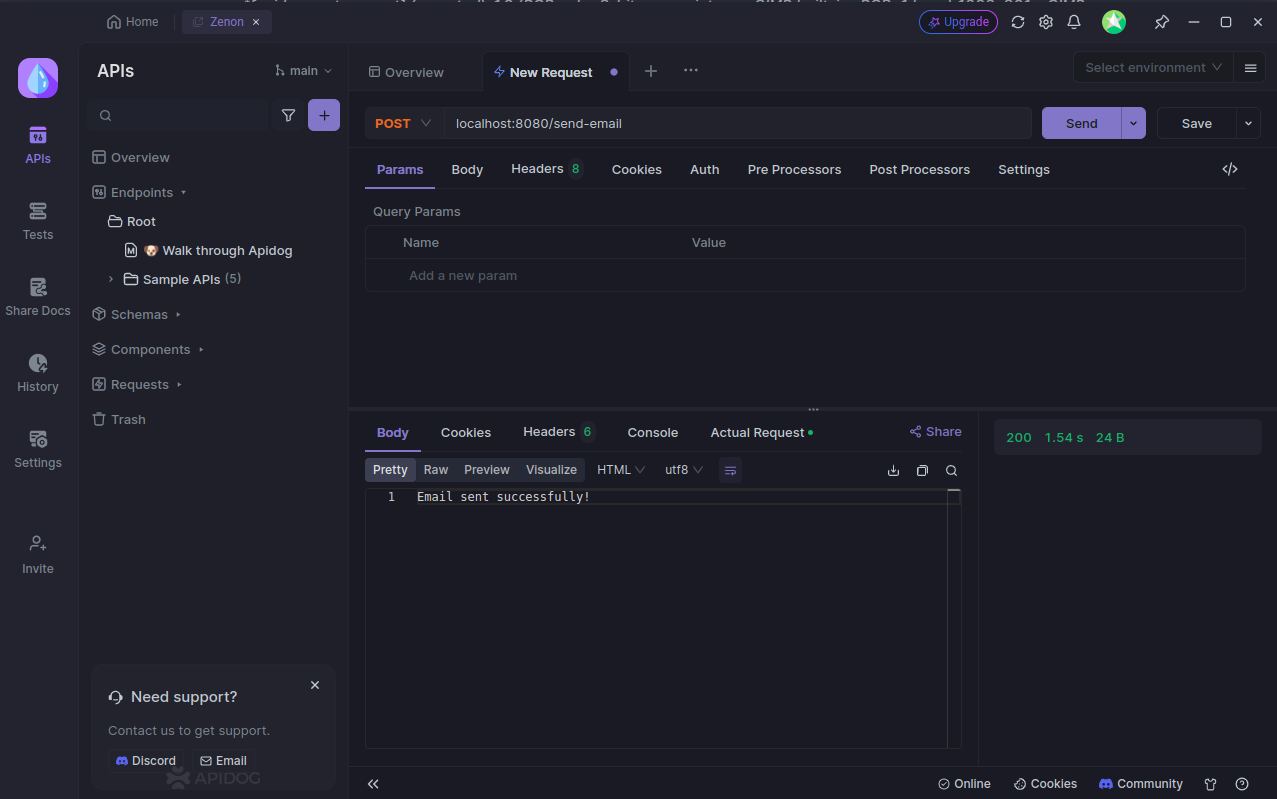The width and height of the screenshot is (1277, 799).
Task: Open Settings in left sidebar
Action: [x=38, y=449]
